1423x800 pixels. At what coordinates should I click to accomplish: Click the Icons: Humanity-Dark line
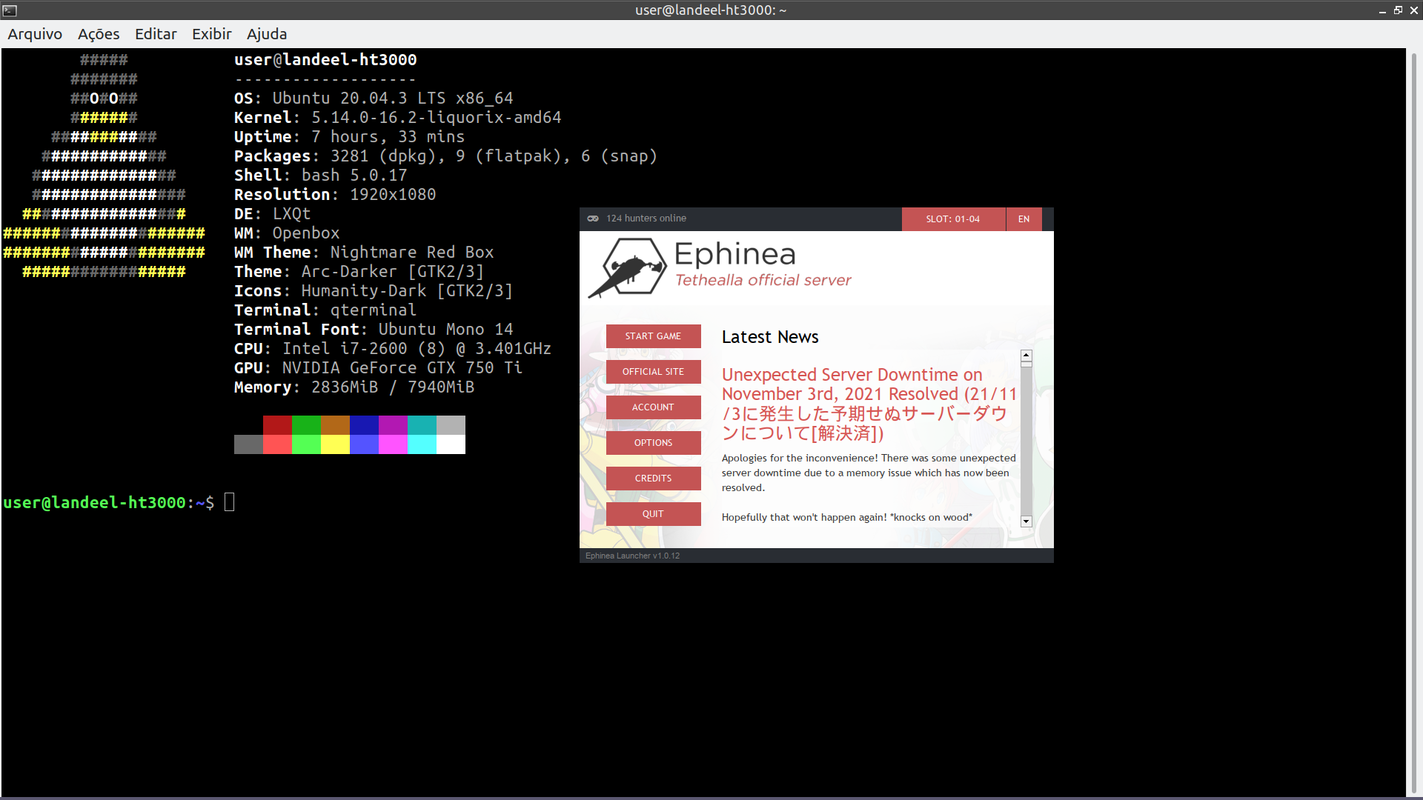pos(373,291)
